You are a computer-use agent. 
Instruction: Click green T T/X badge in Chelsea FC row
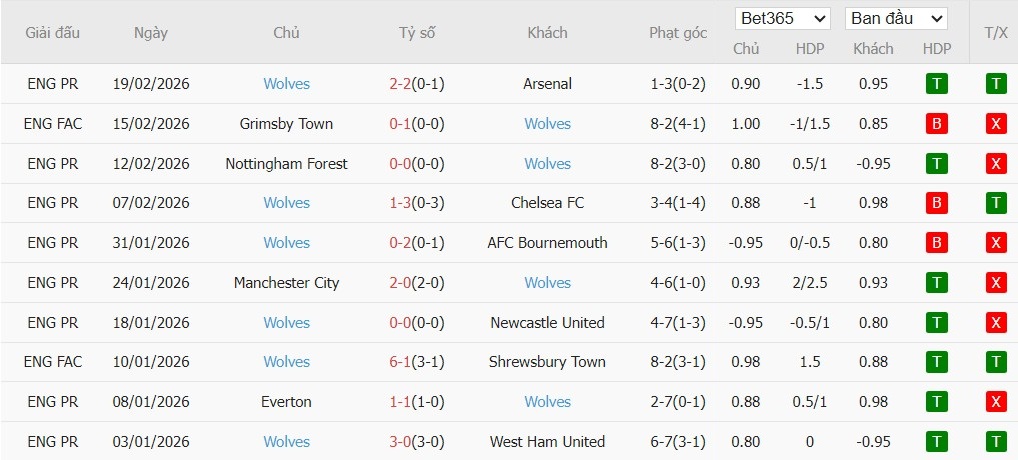(995, 203)
